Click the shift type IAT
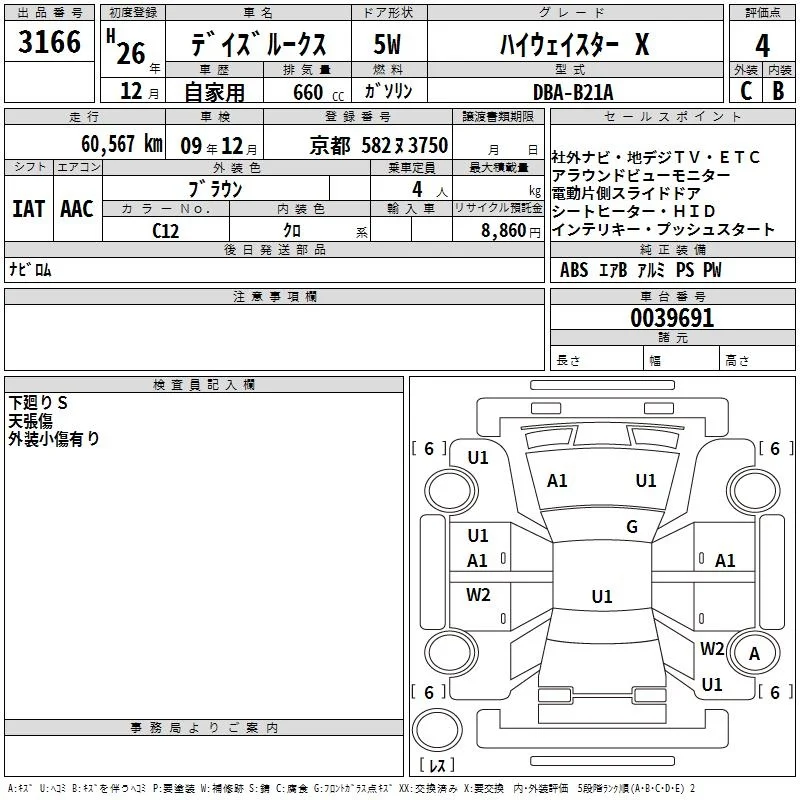The width and height of the screenshot is (800, 800). tap(28, 209)
